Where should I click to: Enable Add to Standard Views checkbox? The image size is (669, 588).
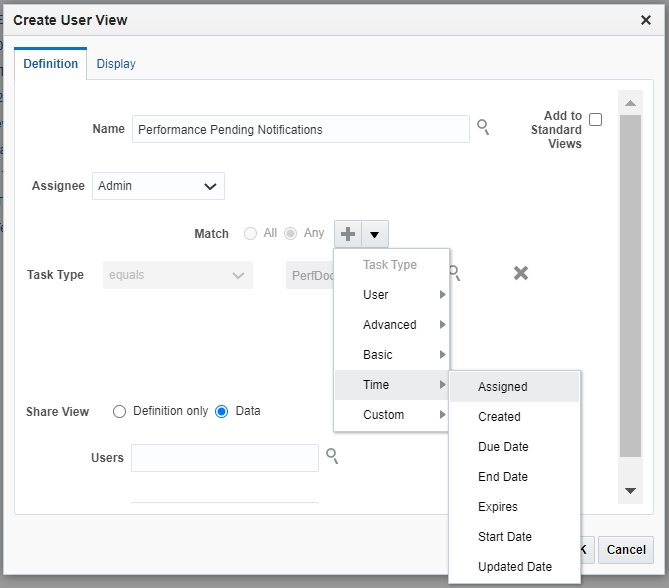[x=595, y=119]
